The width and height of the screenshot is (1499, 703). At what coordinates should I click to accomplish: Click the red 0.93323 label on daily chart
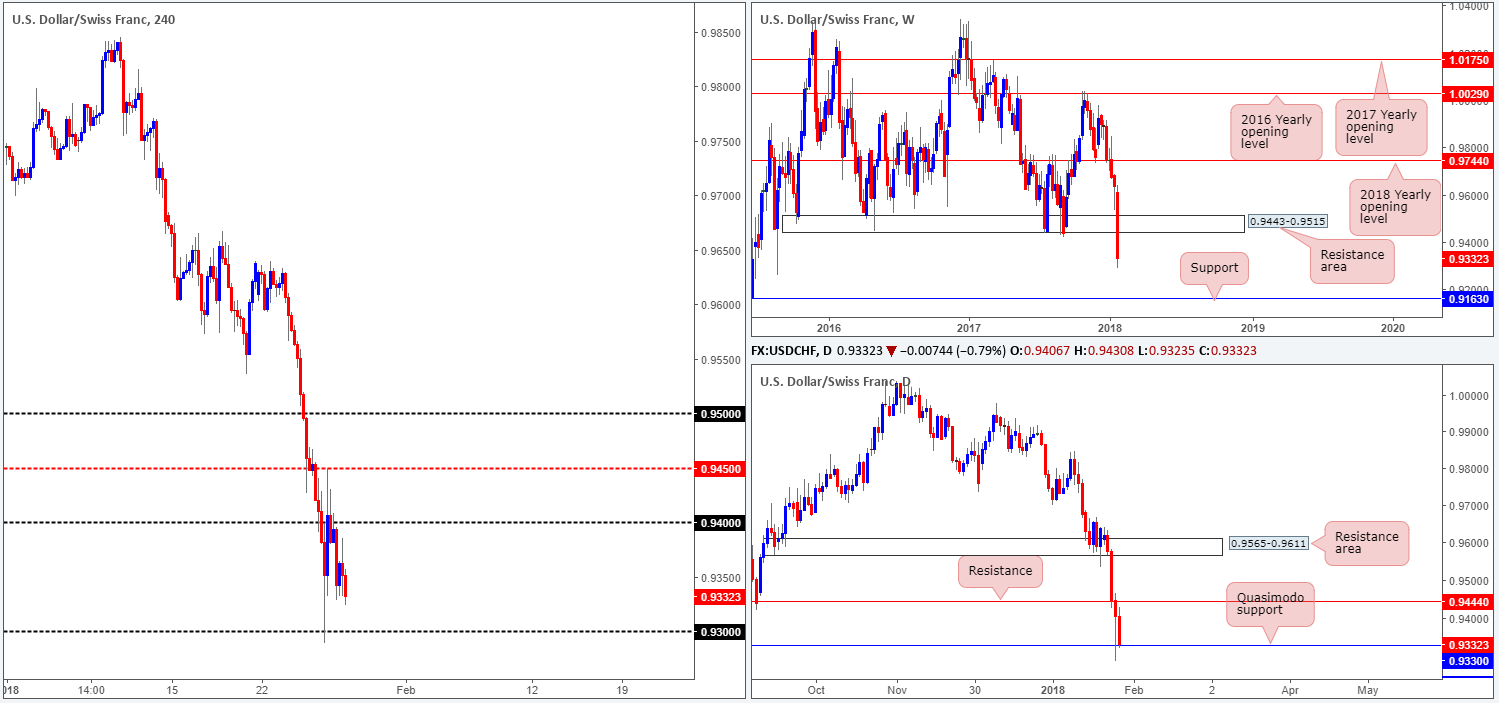point(1469,645)
